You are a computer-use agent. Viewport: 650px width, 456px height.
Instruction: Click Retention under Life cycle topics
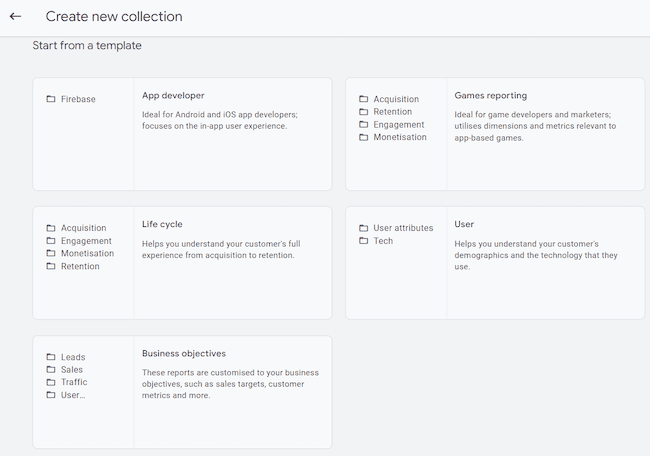coord(80,267)
